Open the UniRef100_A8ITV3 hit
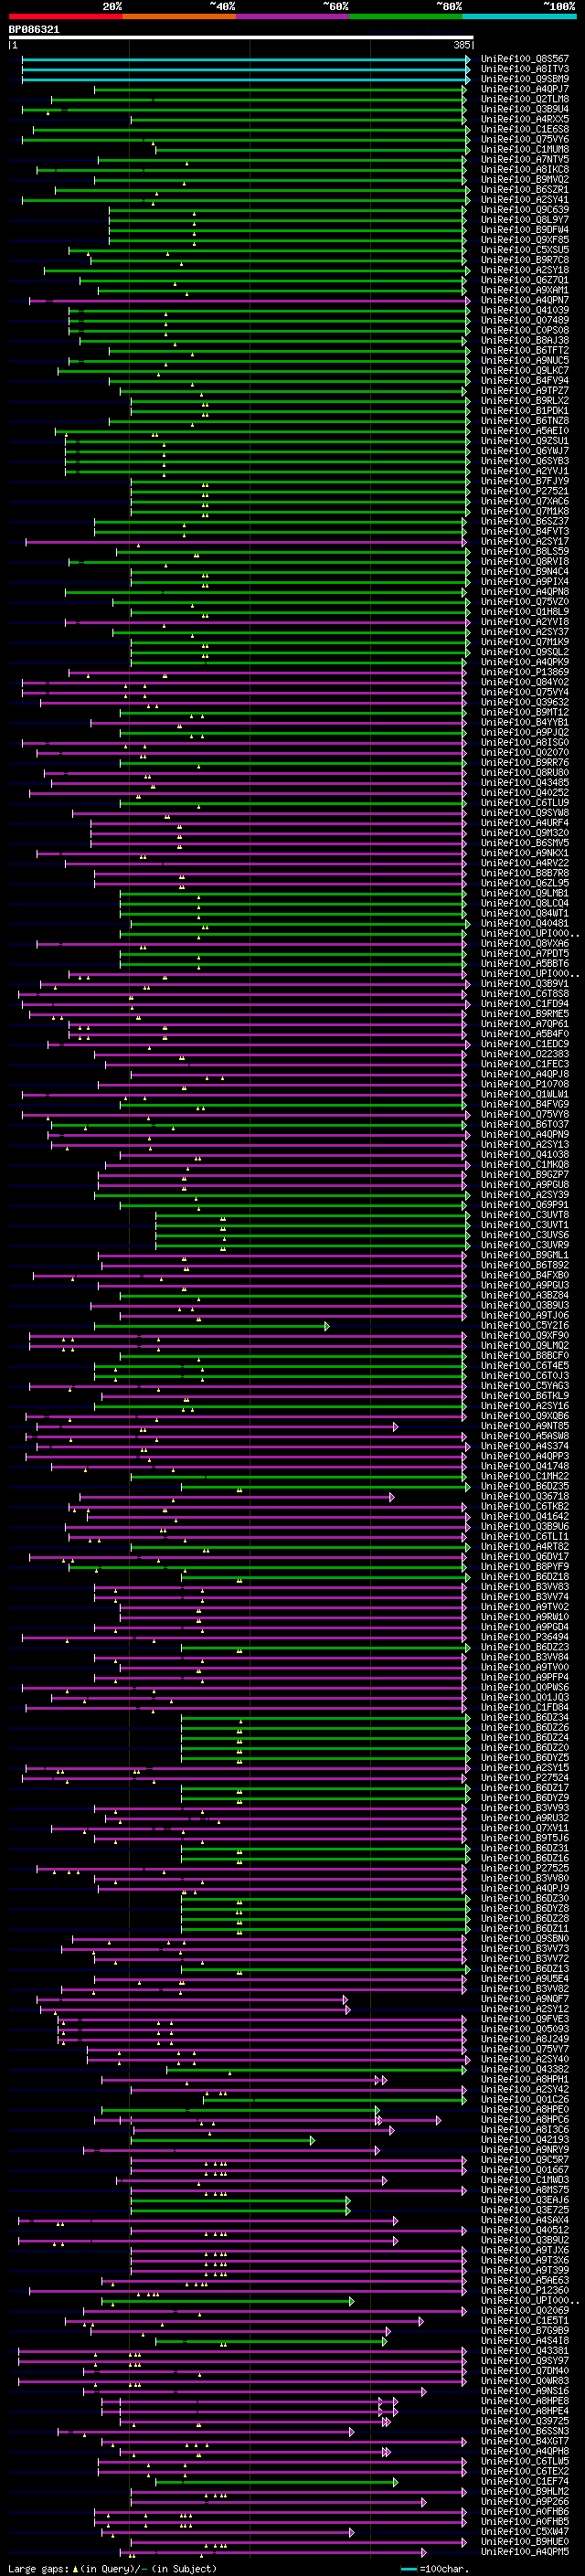This screenshot has width=585, height=2576. pos(525,69)
